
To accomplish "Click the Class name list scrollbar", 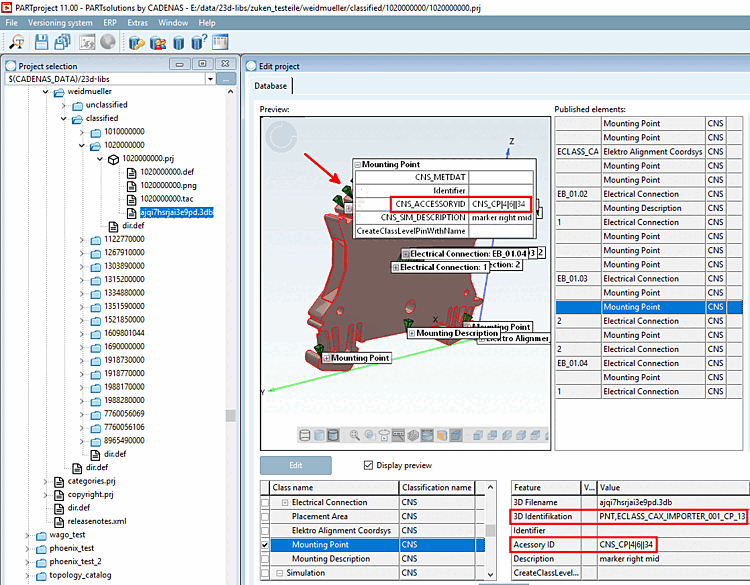I will click(x=491, y=530).
